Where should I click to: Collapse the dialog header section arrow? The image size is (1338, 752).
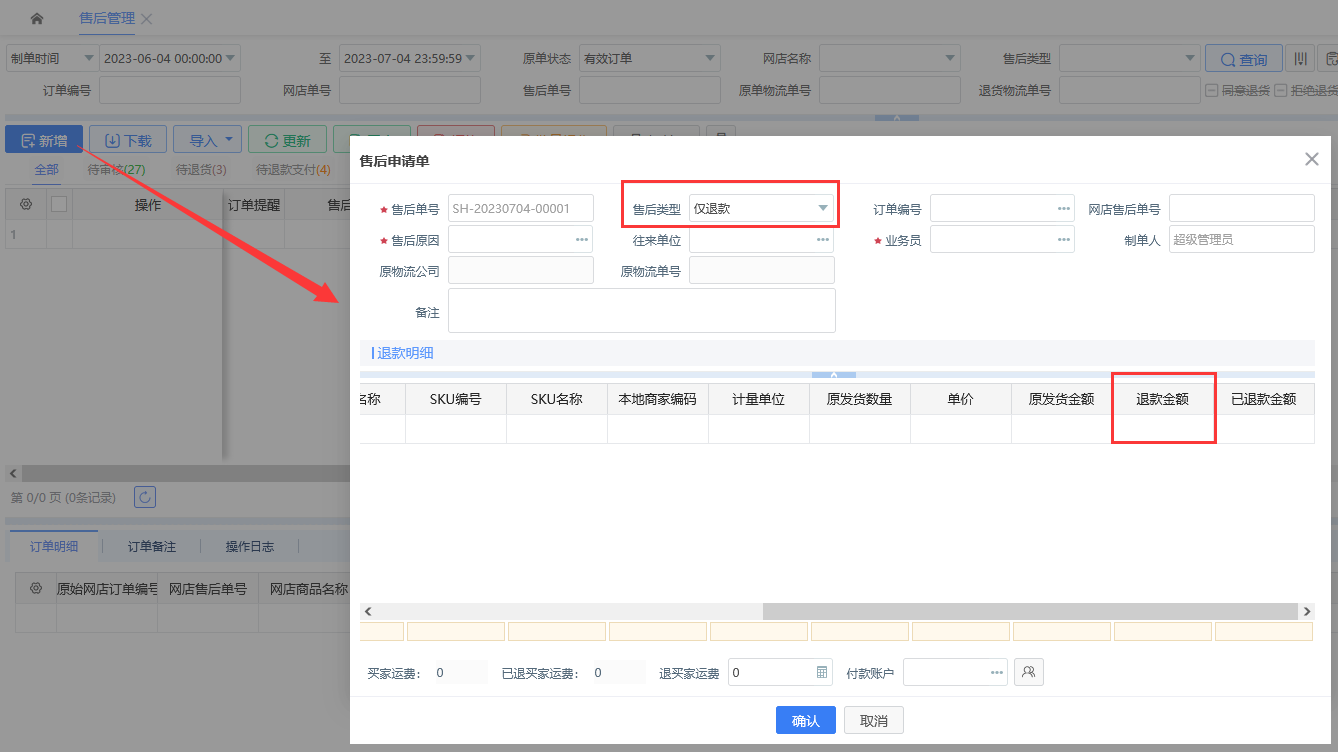[834, 375]
